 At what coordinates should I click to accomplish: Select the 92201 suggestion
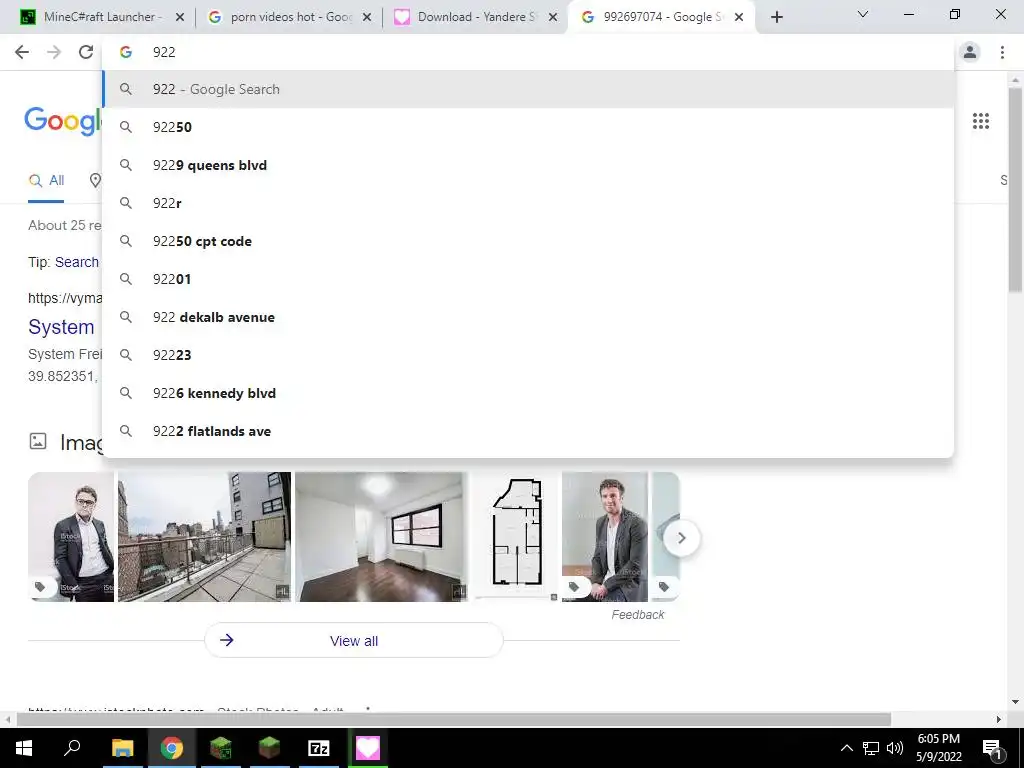tap(528, 279)
